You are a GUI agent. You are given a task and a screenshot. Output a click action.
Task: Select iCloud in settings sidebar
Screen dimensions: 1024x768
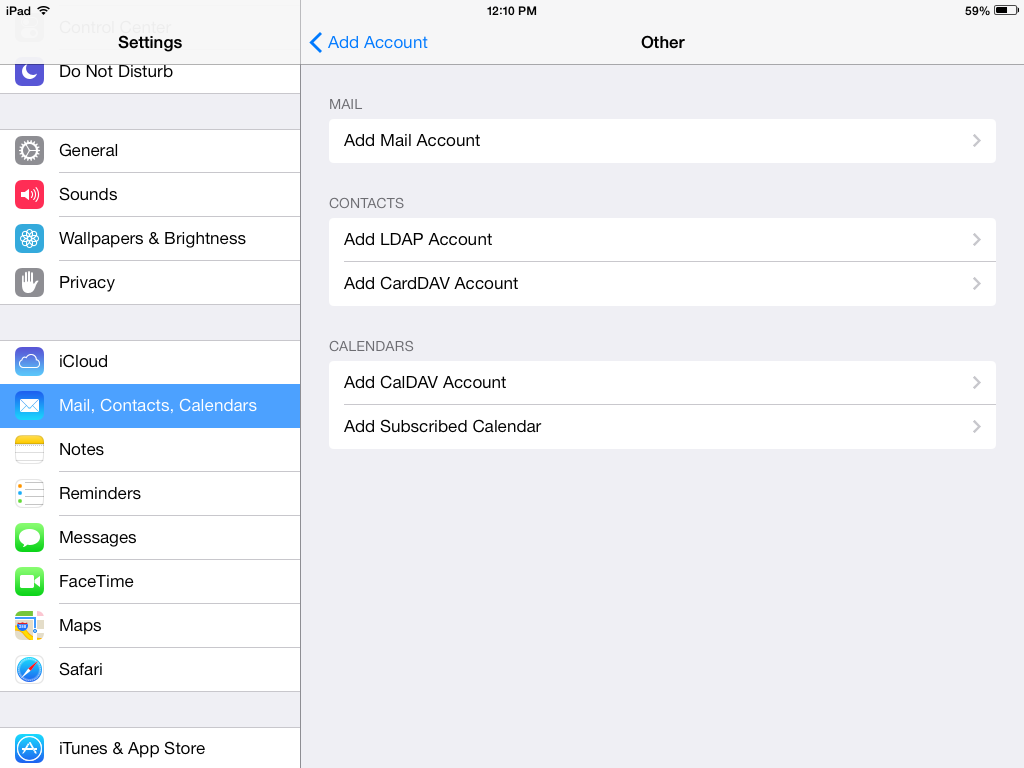tap(150, 362)
